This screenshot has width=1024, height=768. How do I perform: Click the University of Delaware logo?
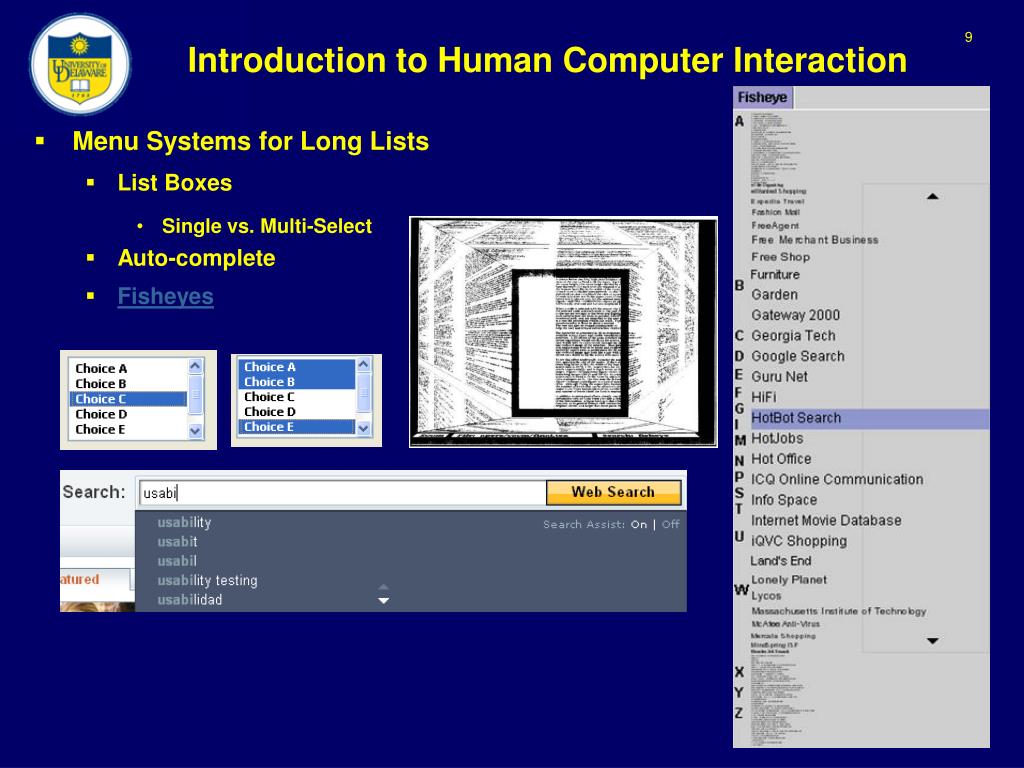80,64
